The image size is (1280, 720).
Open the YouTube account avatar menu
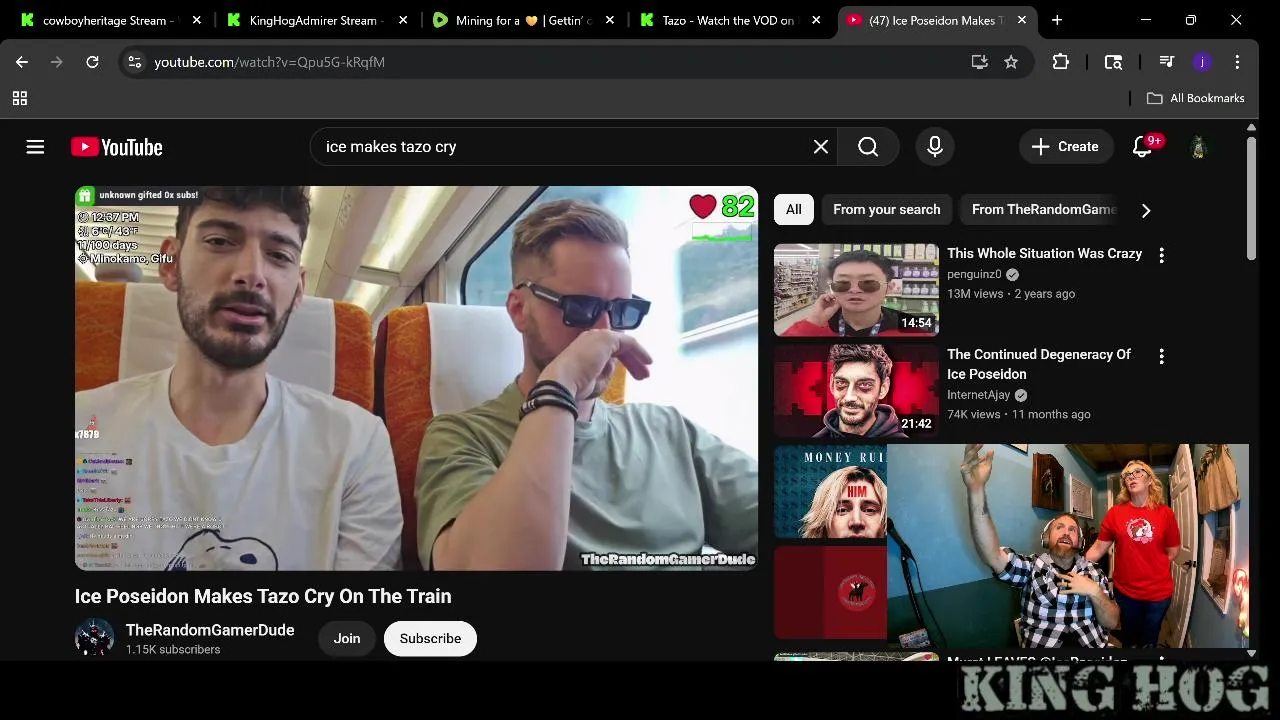(1198, 147)
